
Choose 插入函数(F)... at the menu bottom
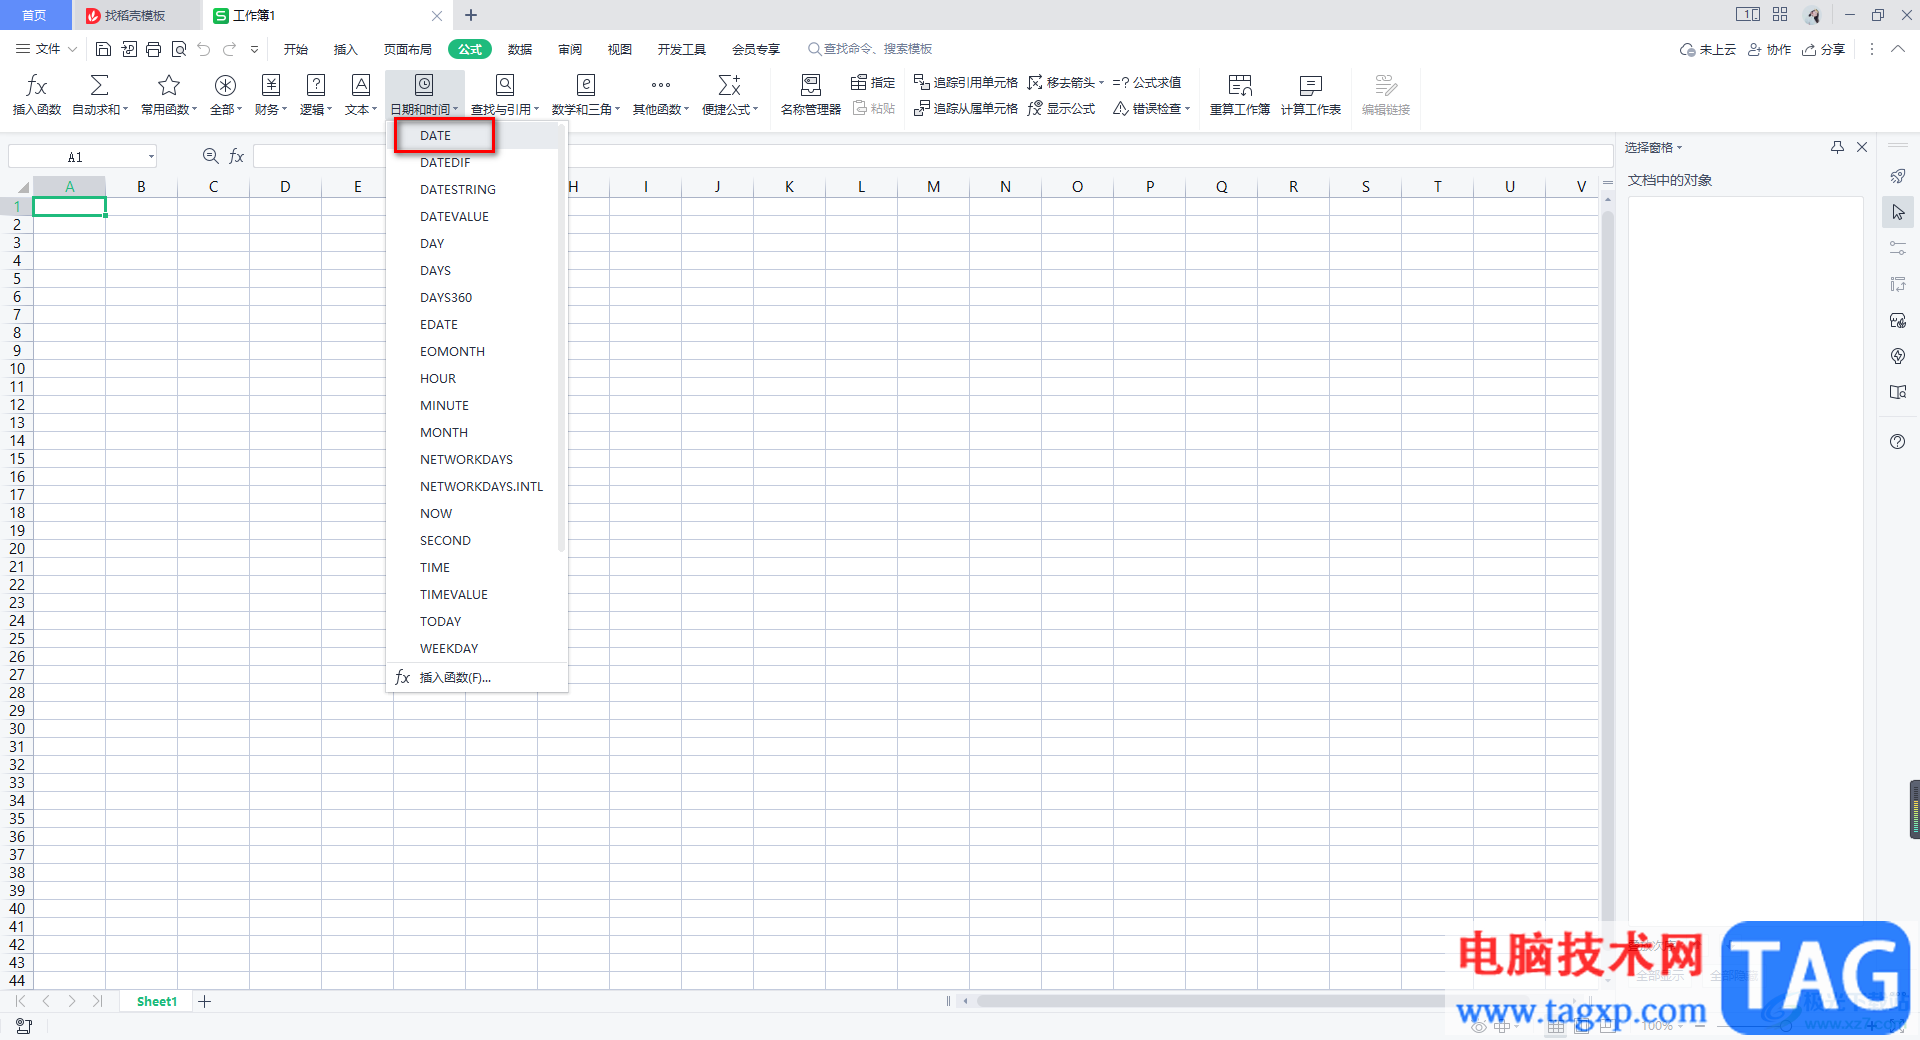(476, 677)
